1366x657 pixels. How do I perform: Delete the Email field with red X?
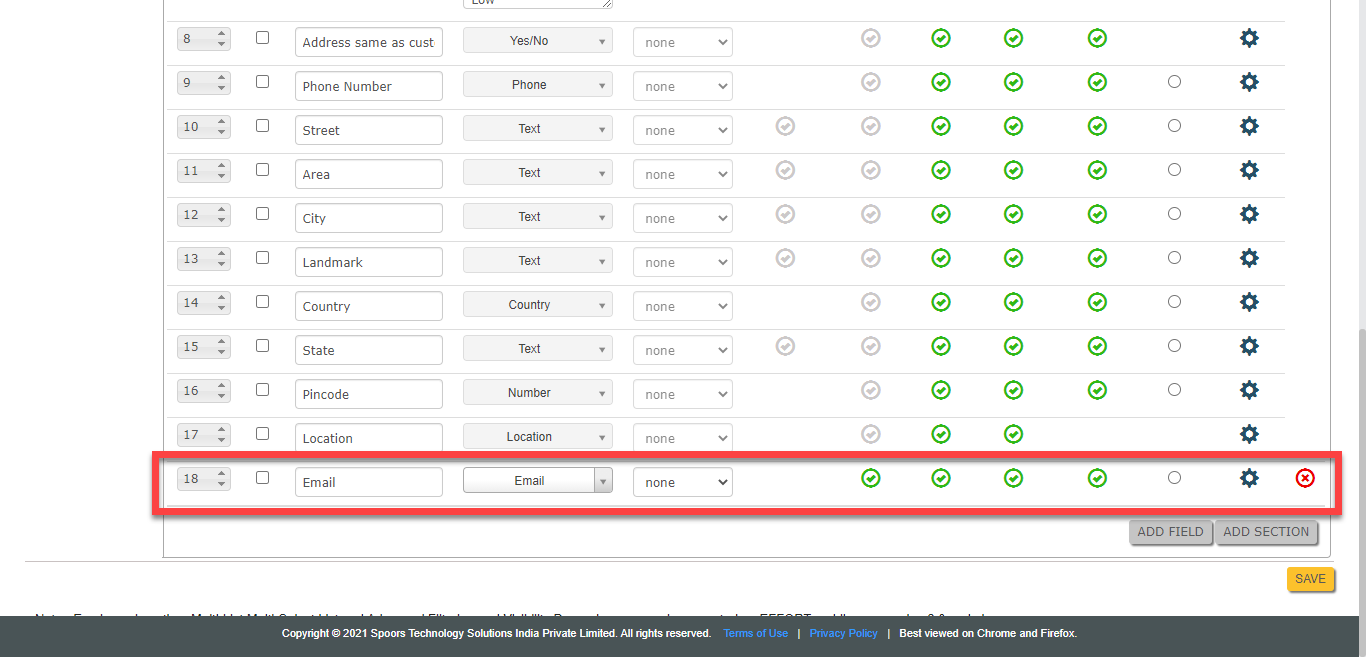click(1305, 478)
